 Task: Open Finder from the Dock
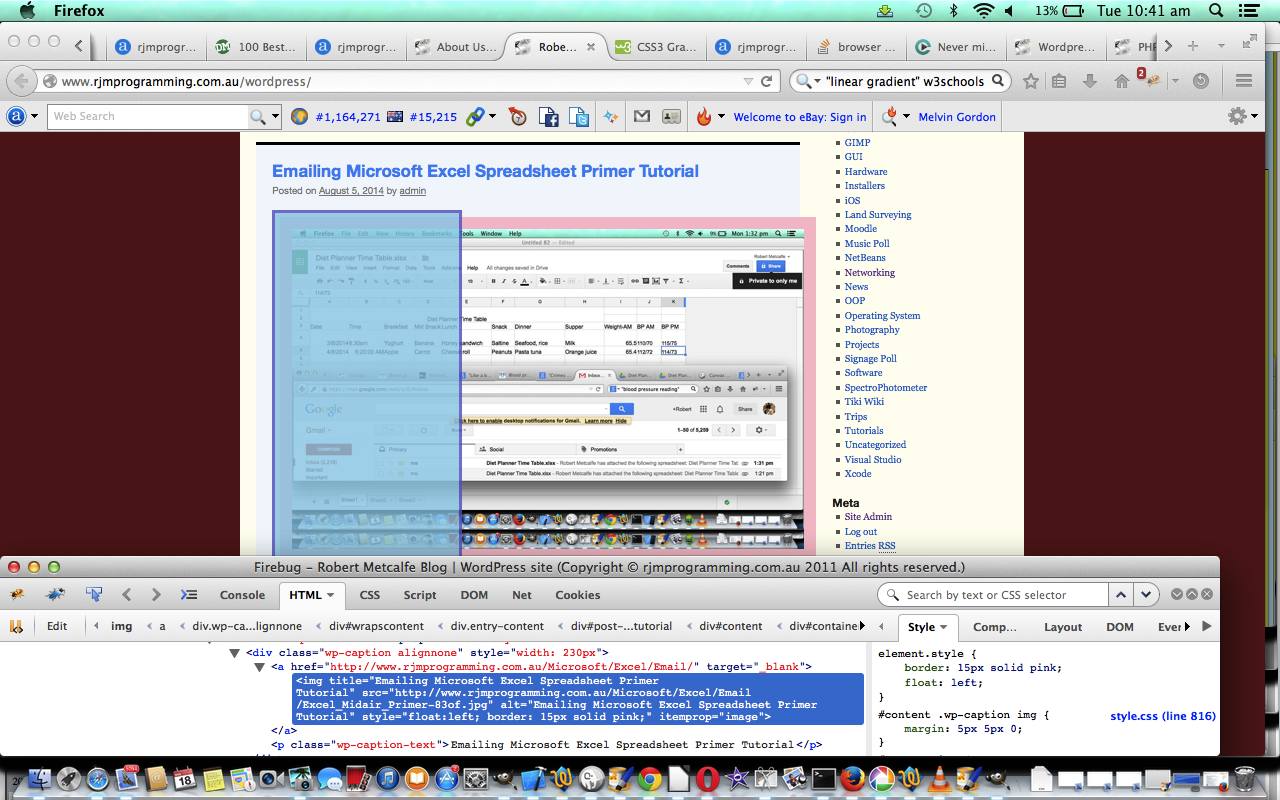tap(39, 778)
